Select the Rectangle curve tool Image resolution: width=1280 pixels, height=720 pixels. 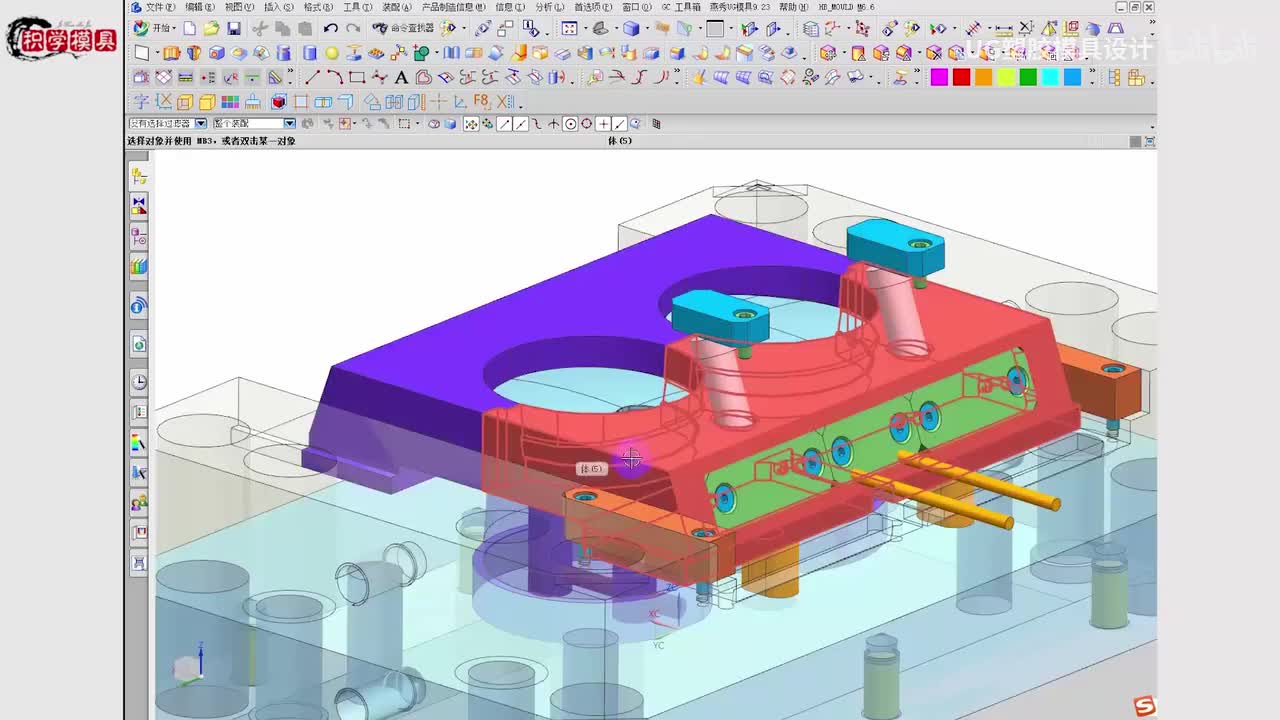coord(357,77)
